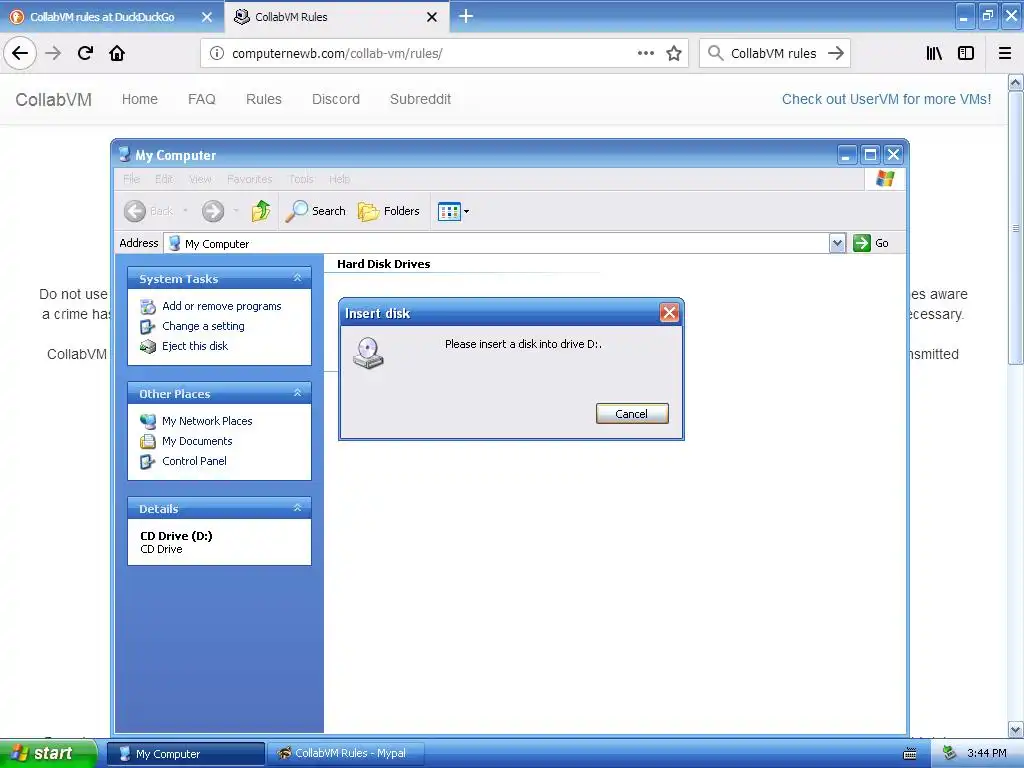The height and width of the screenshot is (768, 1024).
Task: Open the Tools menu in My Computer
Action: (x=301, y=179)
